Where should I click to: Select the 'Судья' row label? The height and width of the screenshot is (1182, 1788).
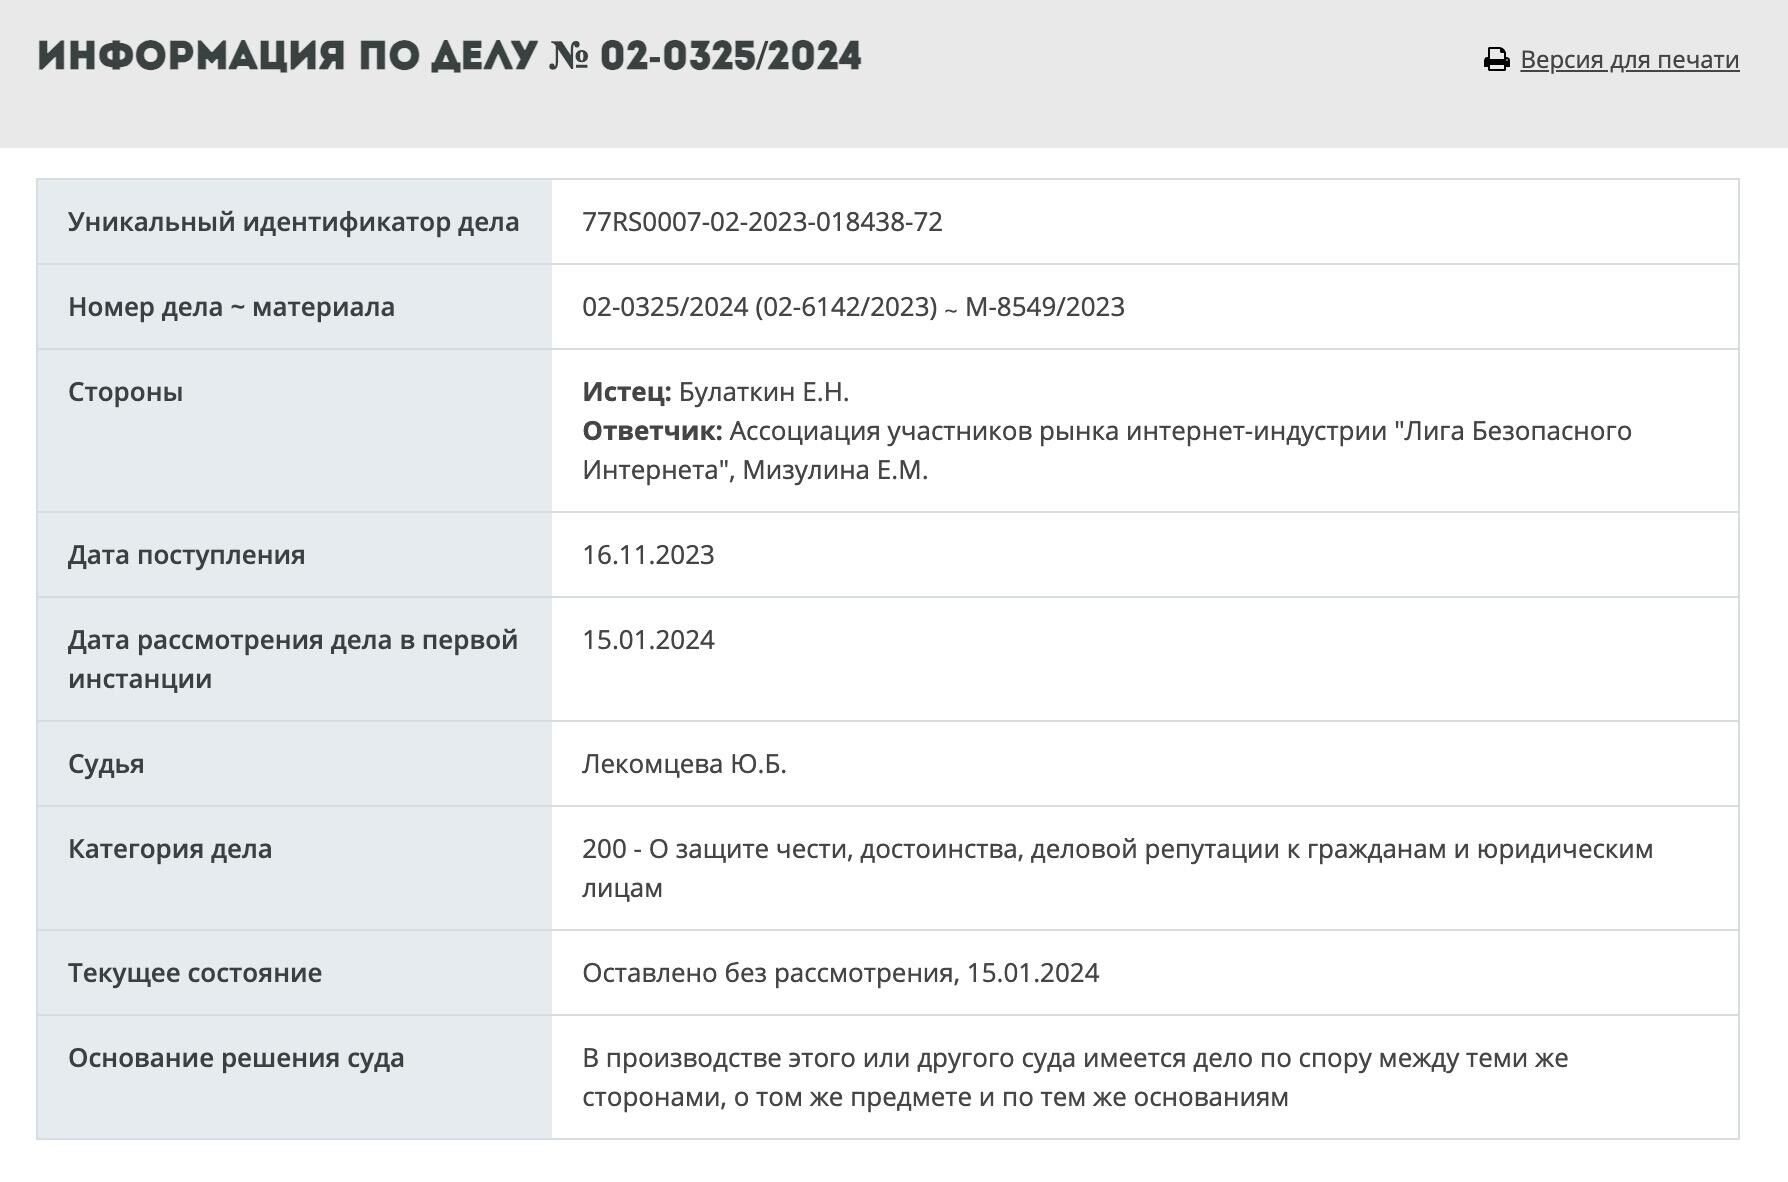pyautogui.click(x=106, y=764)
